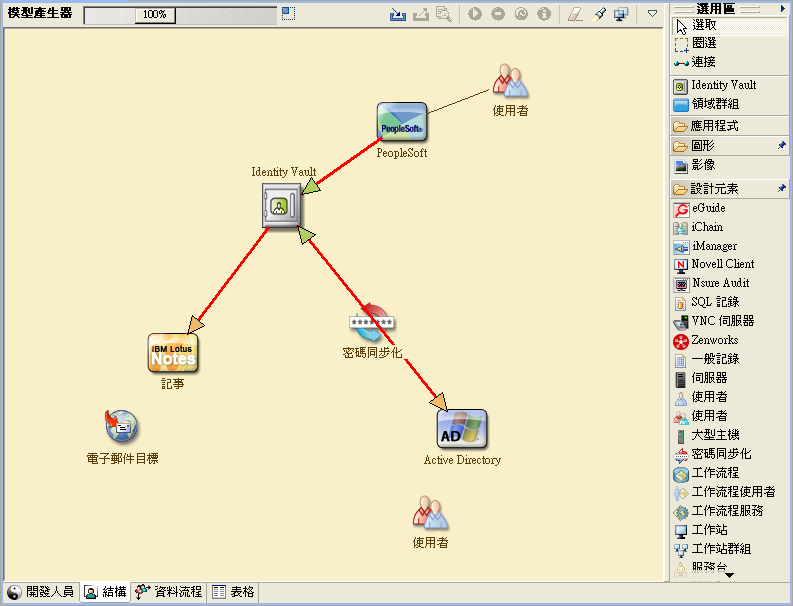Pick Novell Client palette item
The height and width of the screenshot is (606, 793).
point(731,265)
